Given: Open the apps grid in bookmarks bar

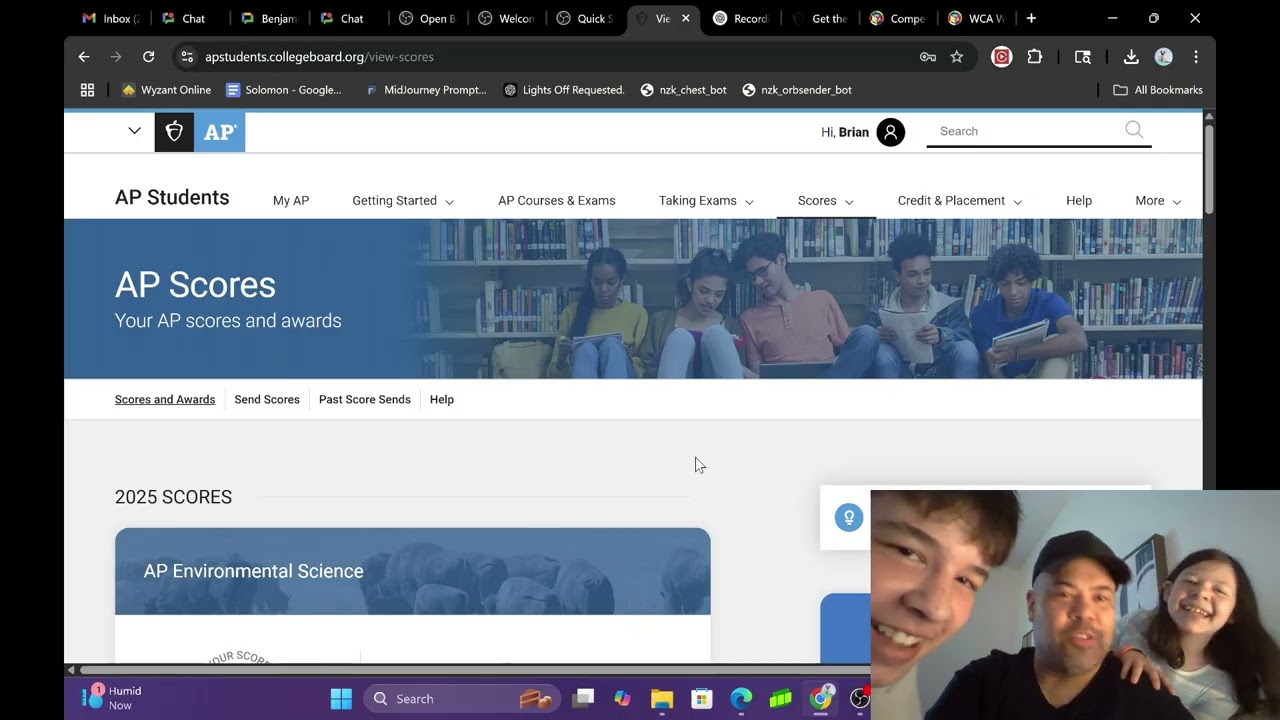Looking at the screenshot, I should [87, 90].
